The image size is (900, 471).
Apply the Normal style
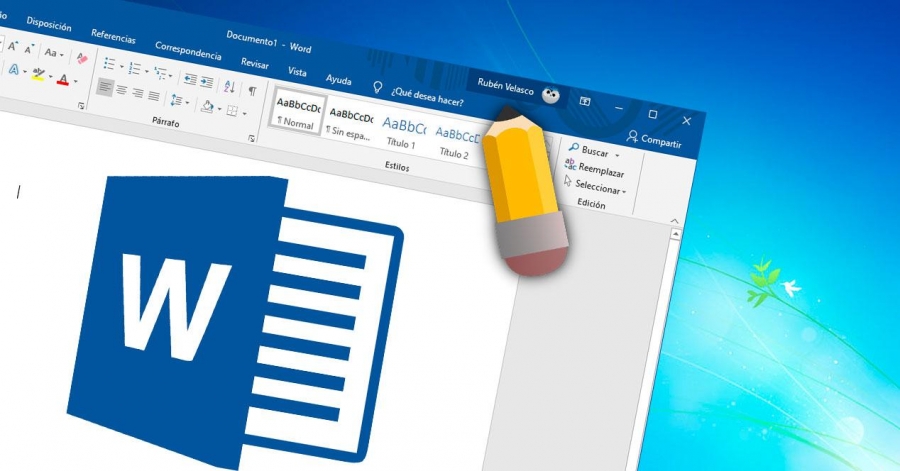point(298,113)
